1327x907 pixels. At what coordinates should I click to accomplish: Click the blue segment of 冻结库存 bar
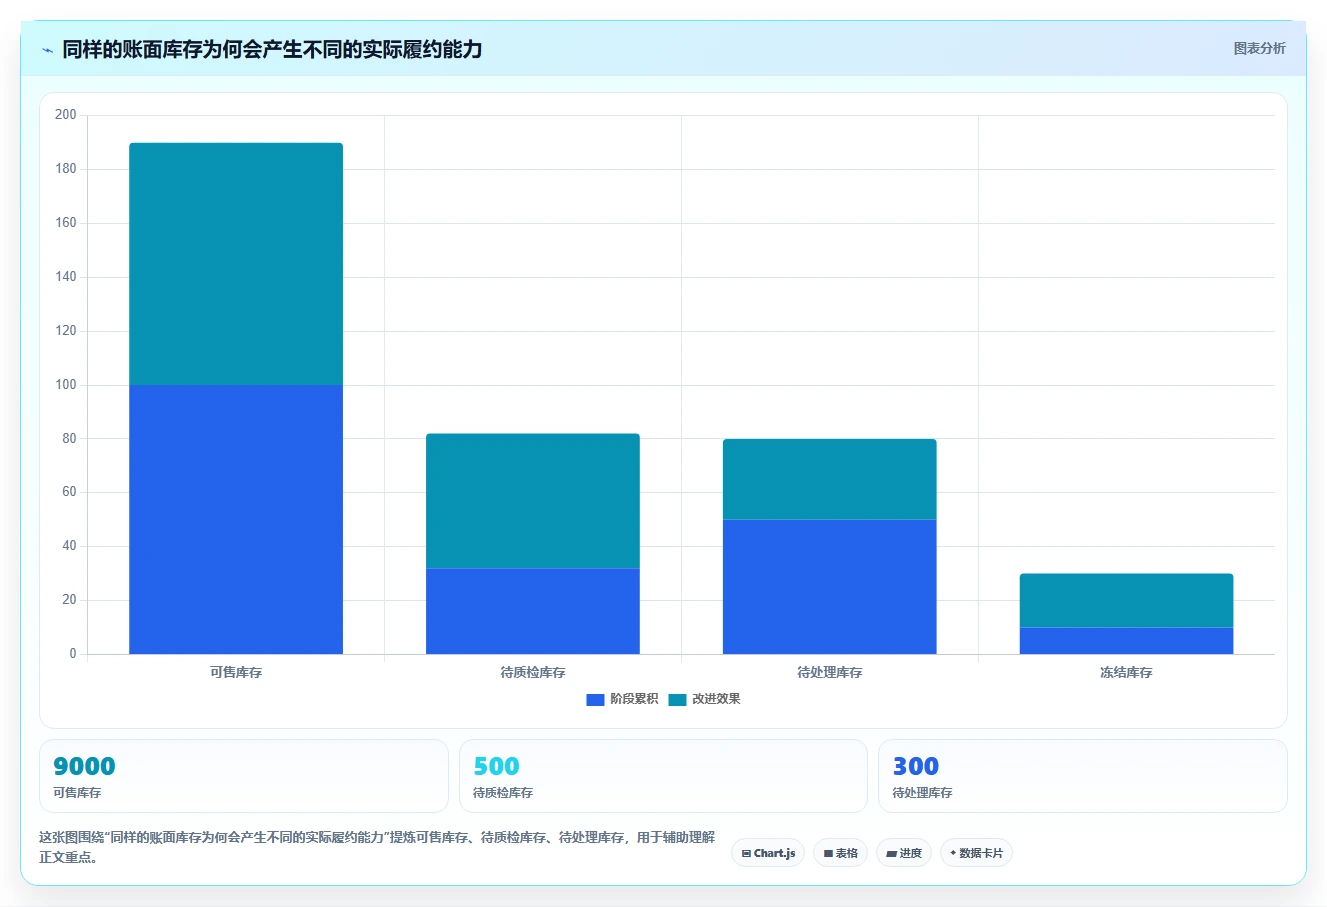coord(1126,641)
